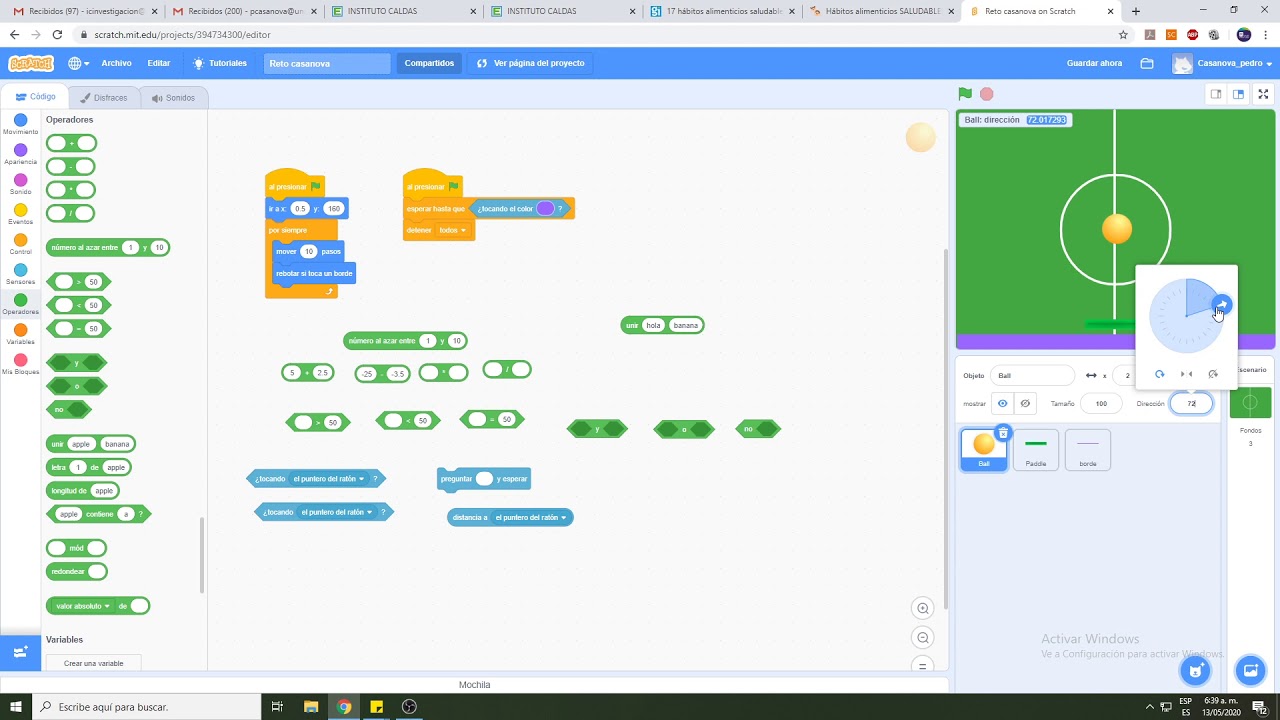Switch to small stage layout
Screen dimensions: 1280x720
(x=1216, y=94)
